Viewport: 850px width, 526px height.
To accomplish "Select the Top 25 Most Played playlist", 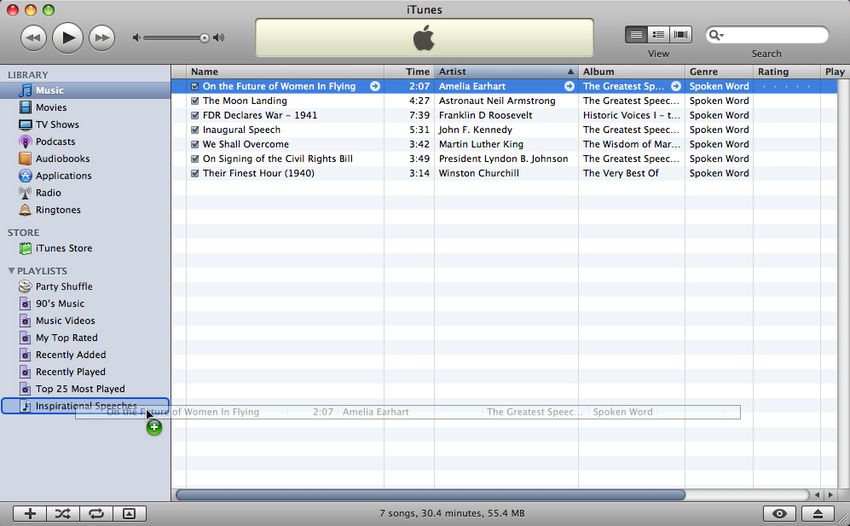I will [x=85, y=389].
